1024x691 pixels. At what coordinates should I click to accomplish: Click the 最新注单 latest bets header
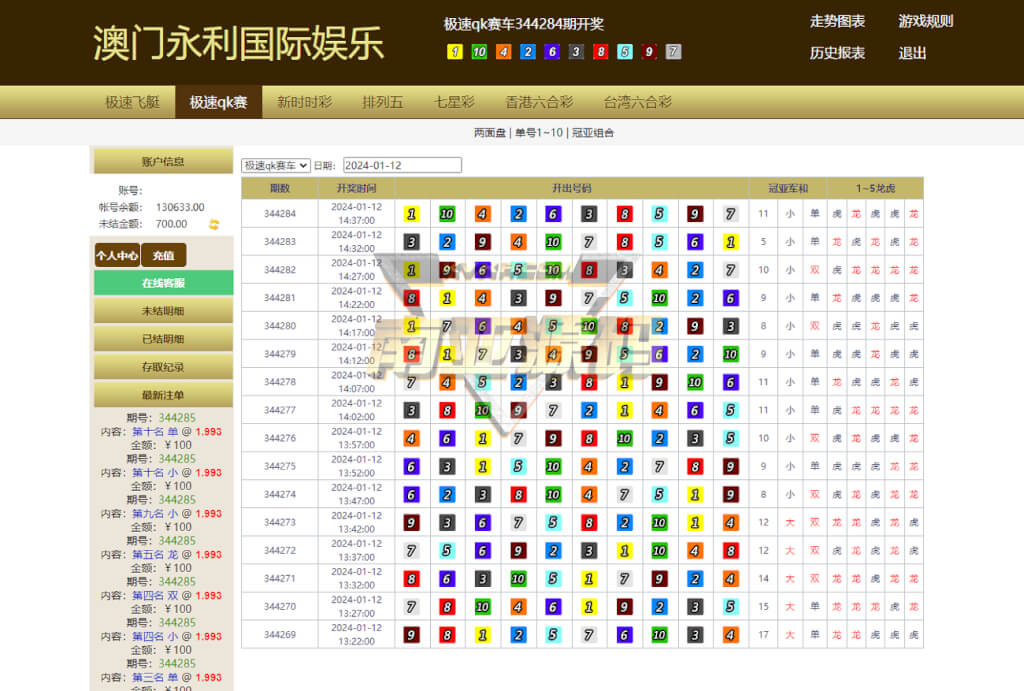pyautogui.click(x=163, y=395)
